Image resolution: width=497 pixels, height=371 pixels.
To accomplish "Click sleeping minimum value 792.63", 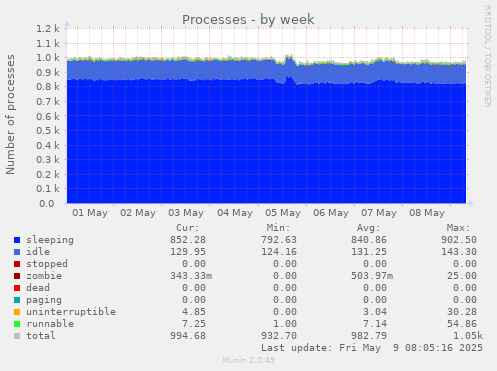I will click(279, 240).
